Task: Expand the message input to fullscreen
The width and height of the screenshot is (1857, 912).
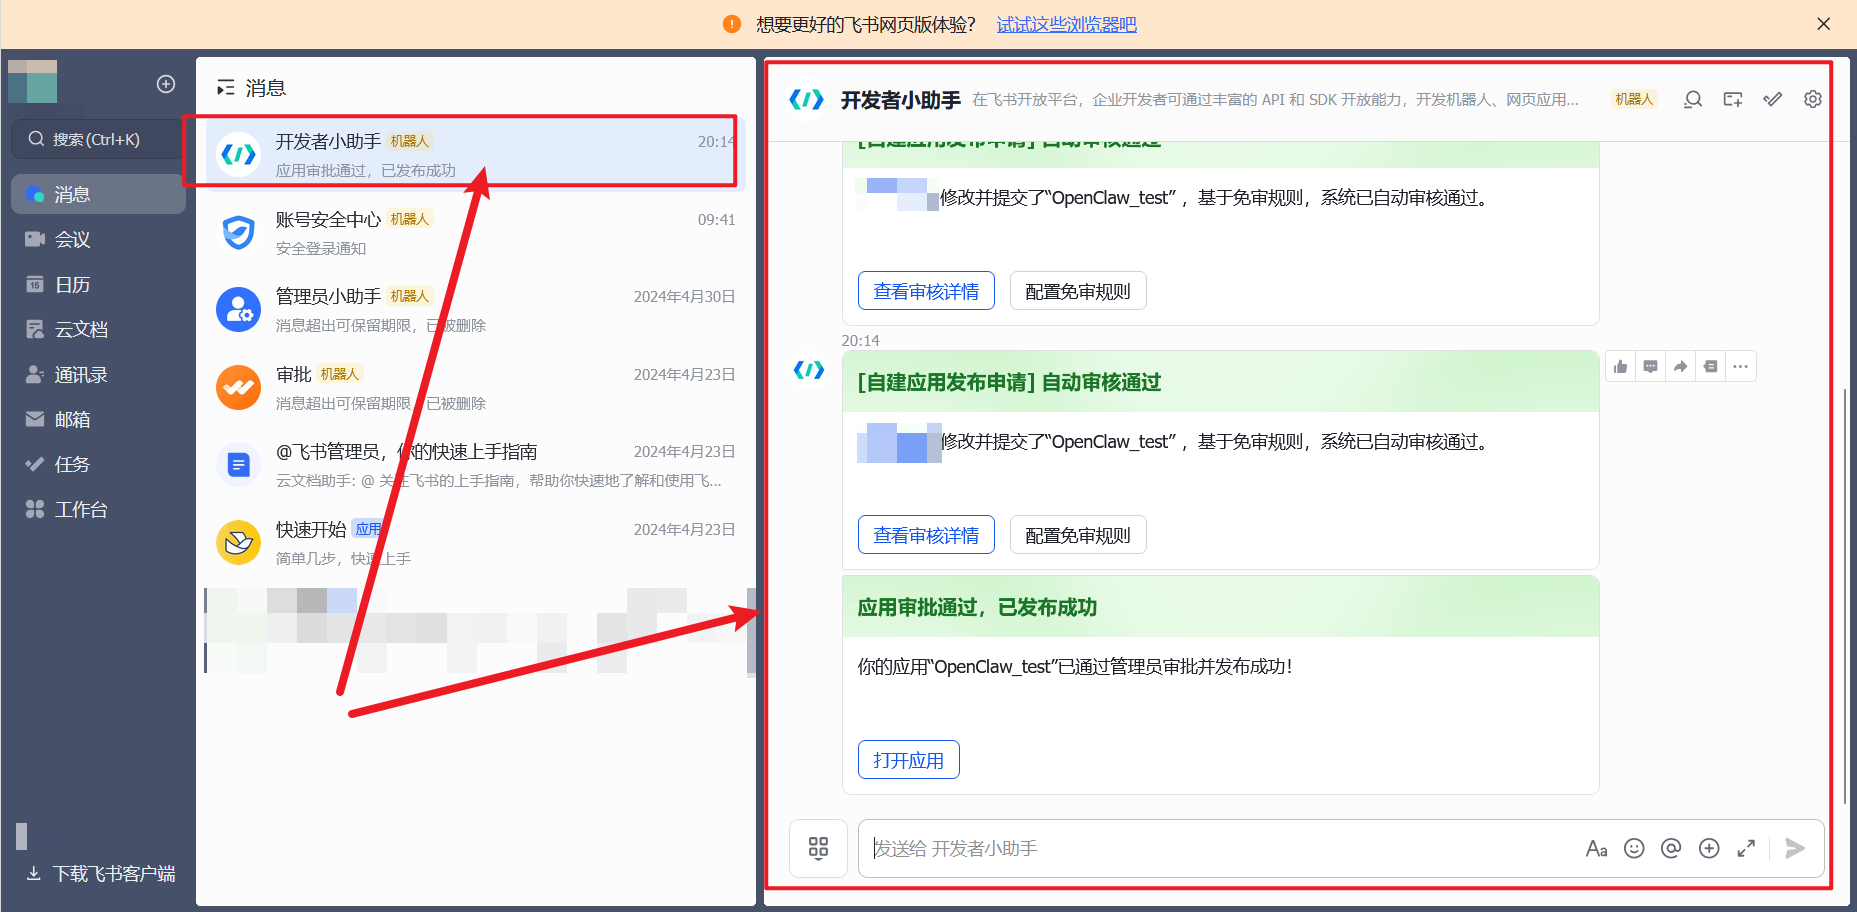Action: (x=1746, y=848)
